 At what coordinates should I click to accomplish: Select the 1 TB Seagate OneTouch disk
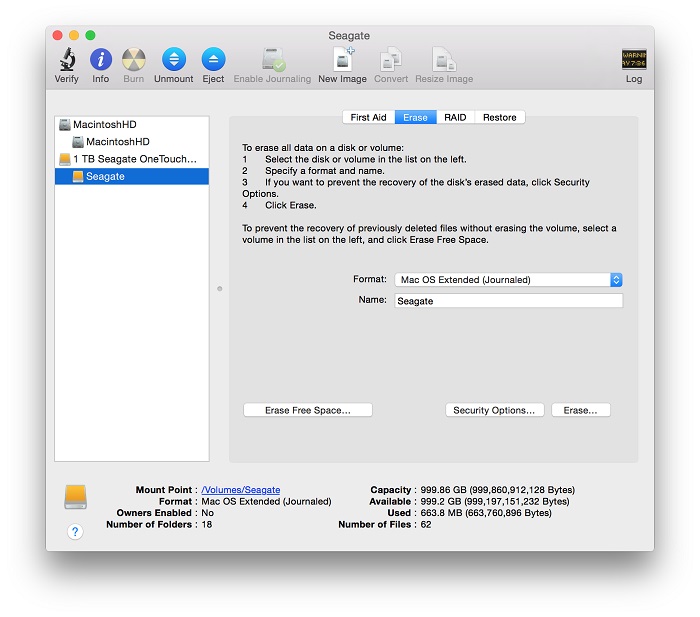pos(132,159)
